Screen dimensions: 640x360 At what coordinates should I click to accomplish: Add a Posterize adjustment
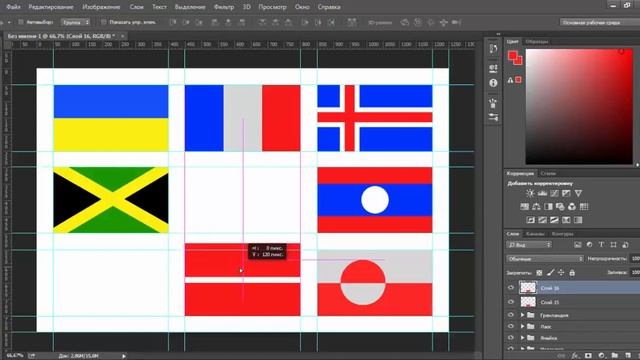click(x=542, y=220)
